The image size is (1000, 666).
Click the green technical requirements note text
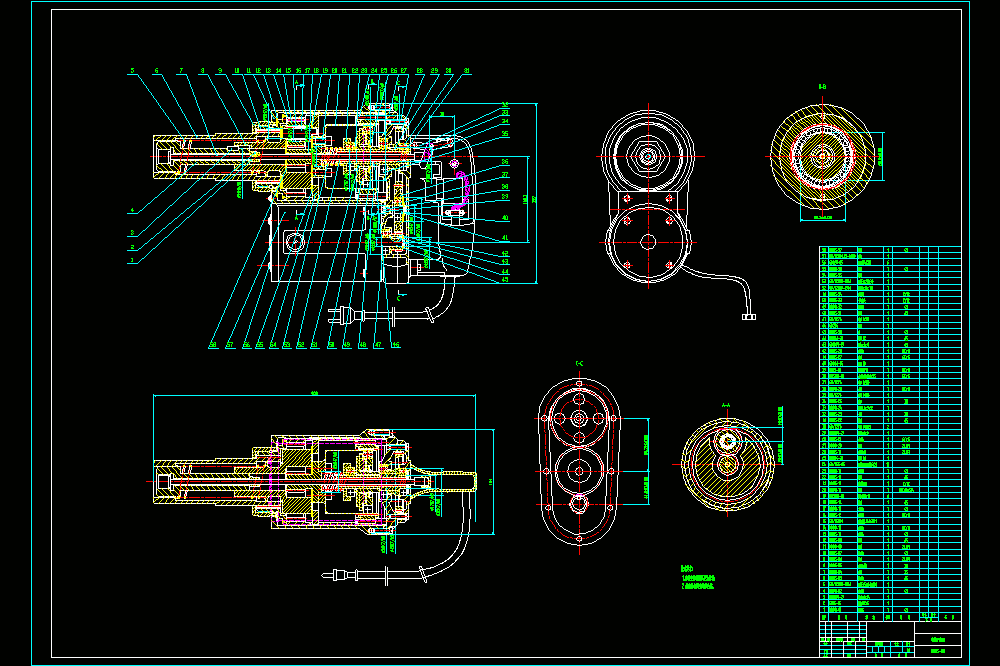pyautogui.click(x=698, y=577)
